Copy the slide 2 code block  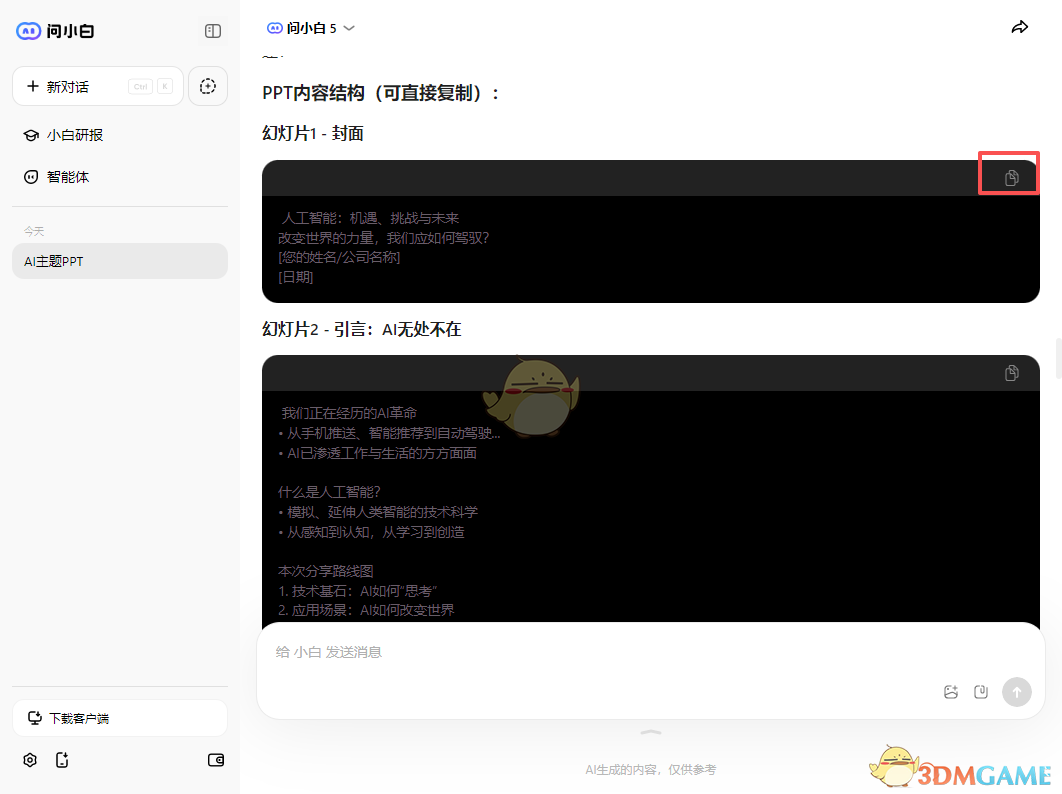[x=1011, y=372]
